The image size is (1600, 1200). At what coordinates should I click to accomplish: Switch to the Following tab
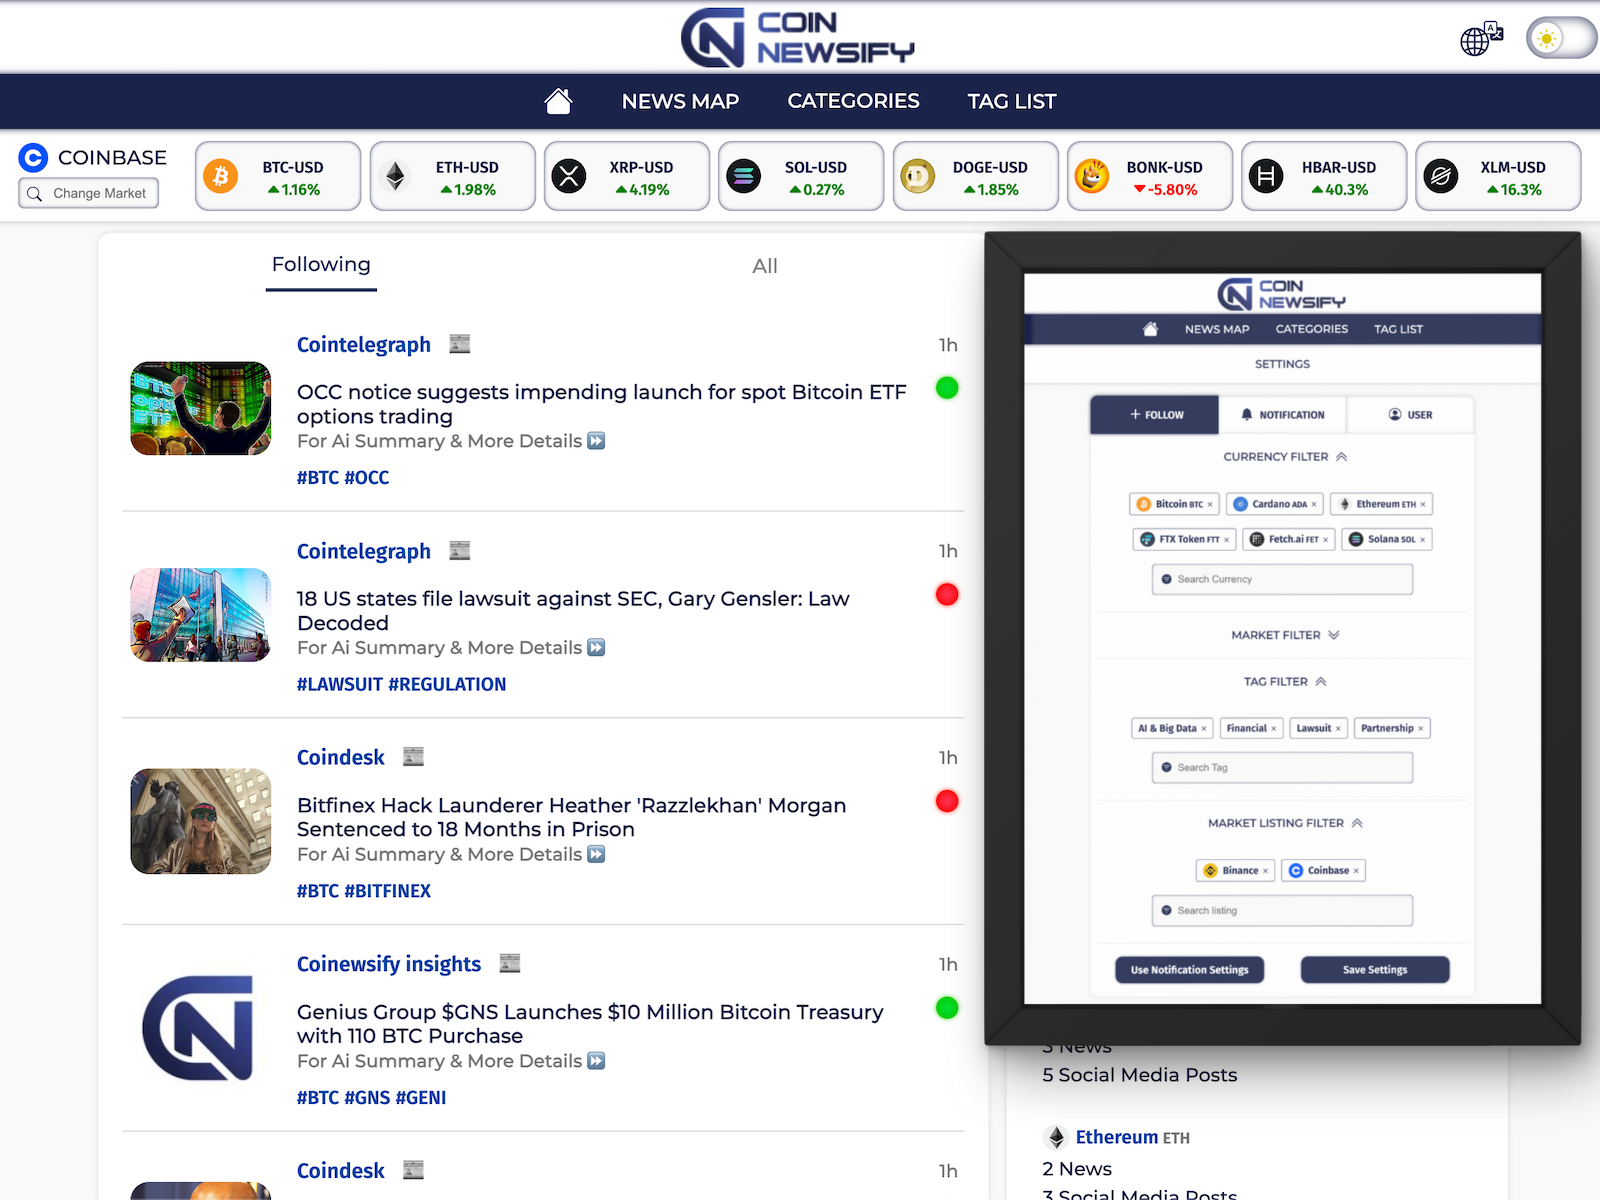(x=321, y=265)
